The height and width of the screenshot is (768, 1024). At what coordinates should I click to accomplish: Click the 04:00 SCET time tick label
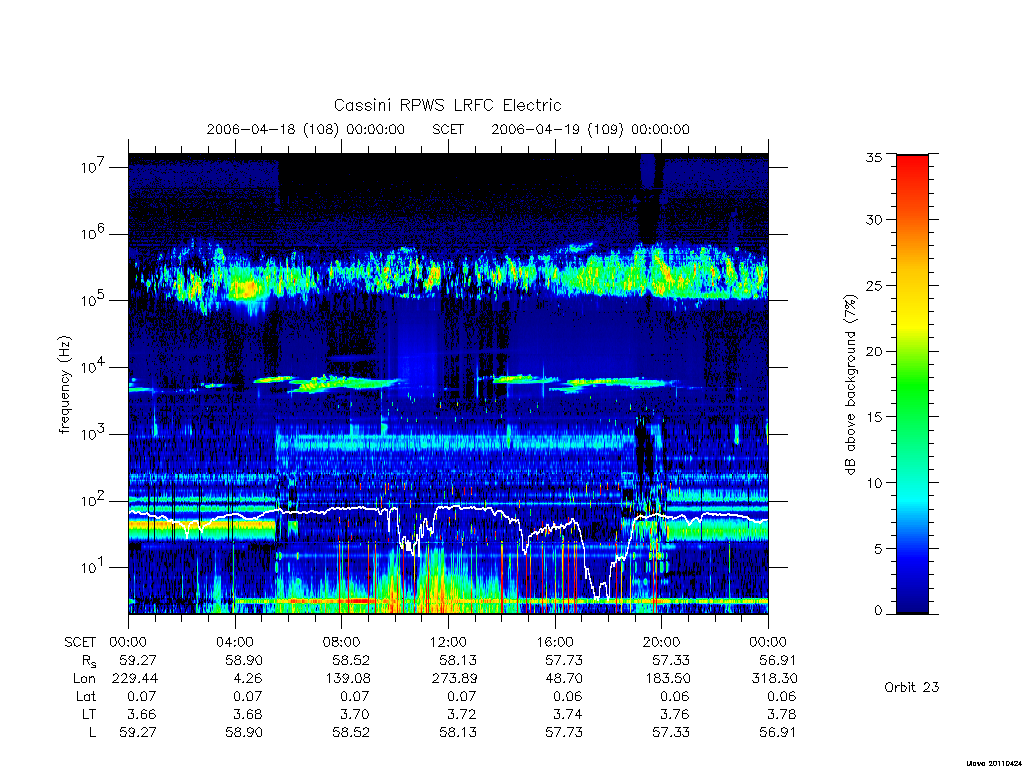[235, 642]
